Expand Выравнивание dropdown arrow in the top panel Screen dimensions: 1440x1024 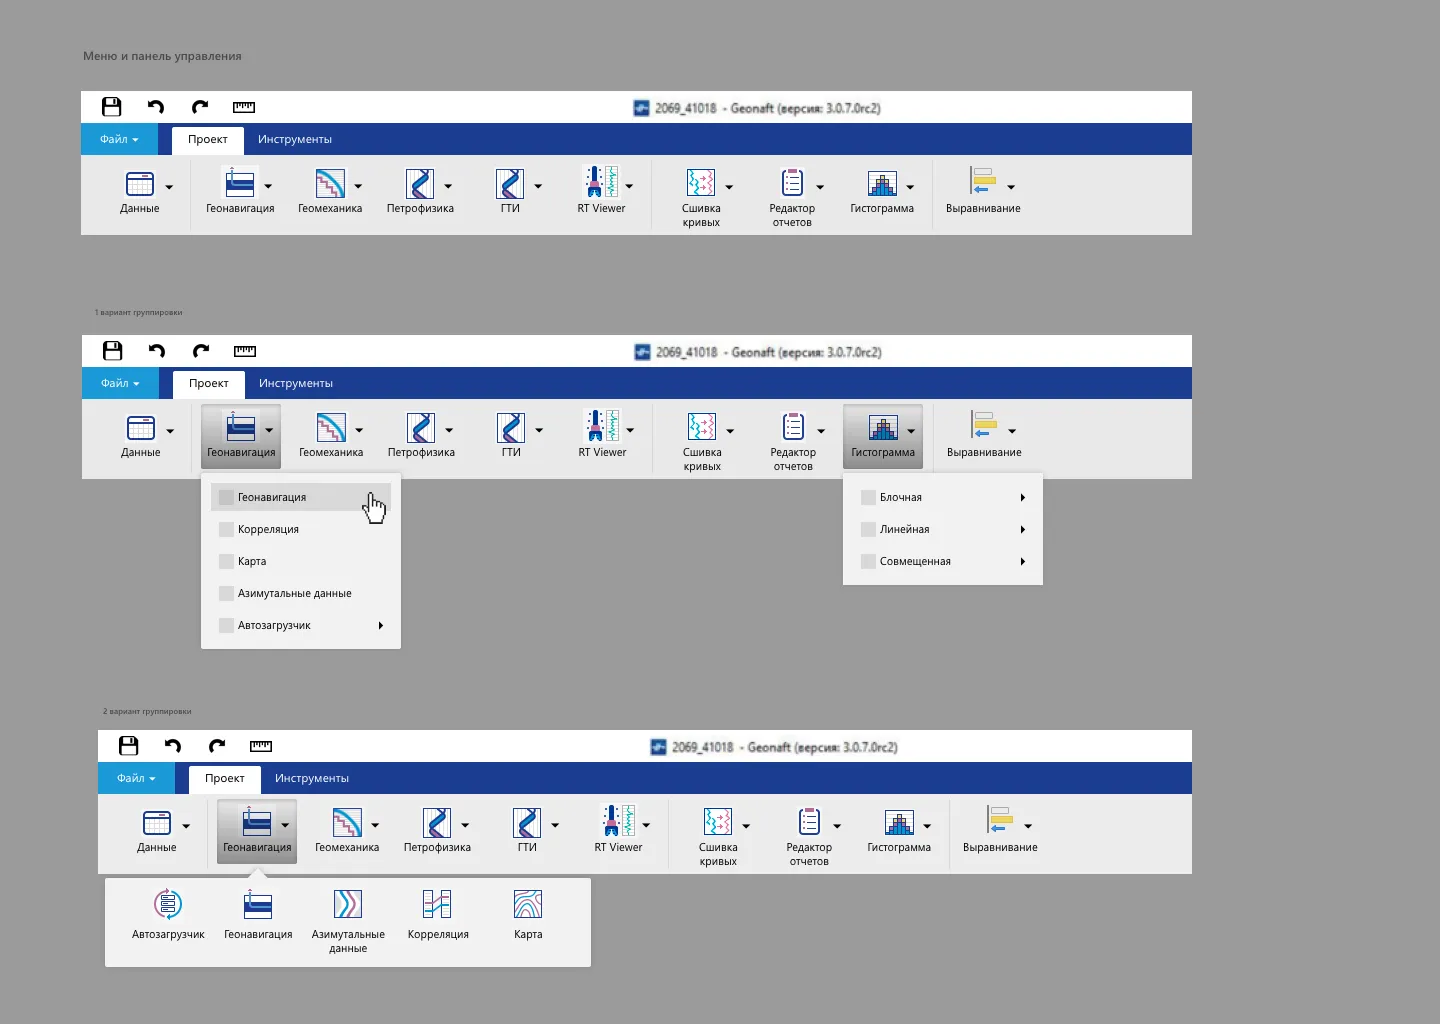(x=1011, y=187)
